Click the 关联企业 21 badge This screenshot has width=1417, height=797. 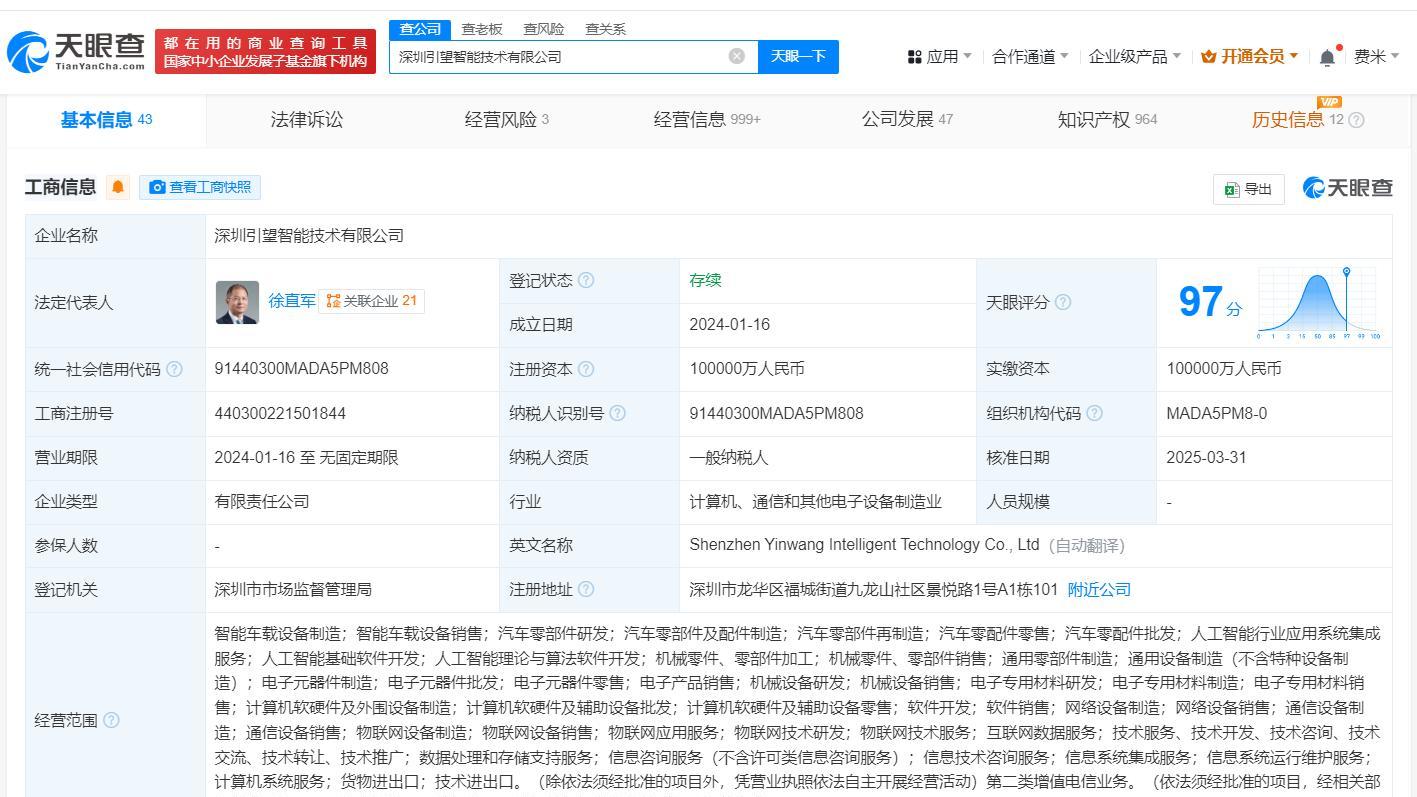point(372,301)
